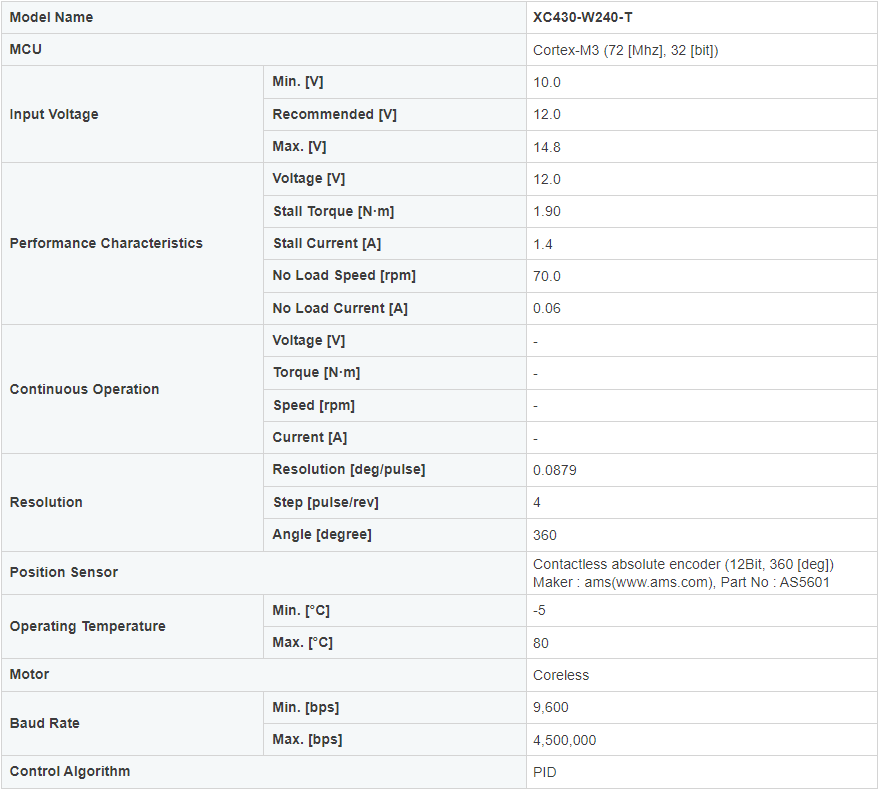Select the Speed [rpm] label
Screen dimensions: 880x789
pos(313,406)
